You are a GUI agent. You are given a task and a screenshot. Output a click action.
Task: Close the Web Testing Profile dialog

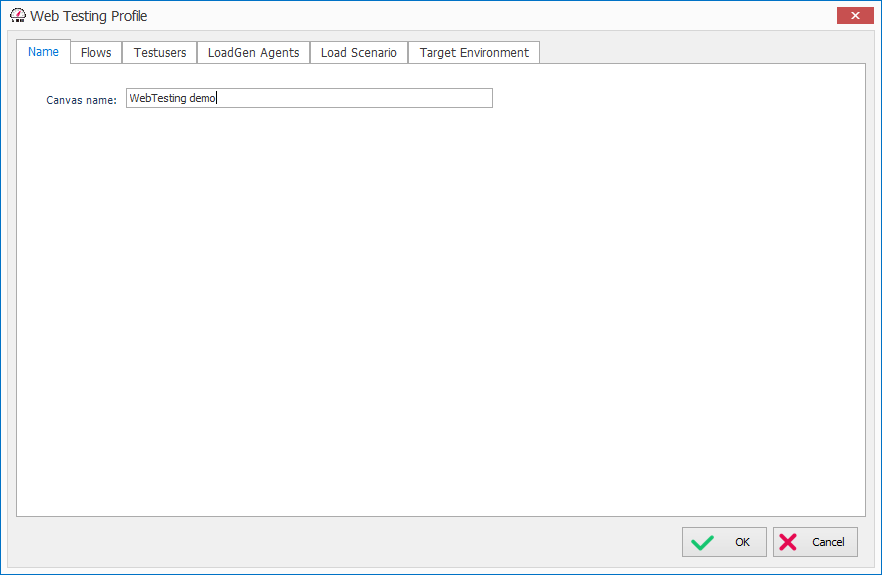tap(854, 16)
